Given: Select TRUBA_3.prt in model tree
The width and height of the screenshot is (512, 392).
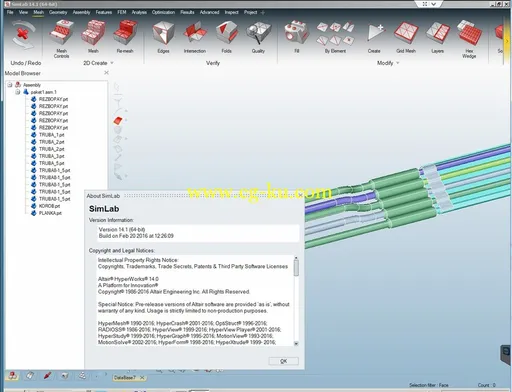Looking at the screenshot, I should (x=51, y=156).
